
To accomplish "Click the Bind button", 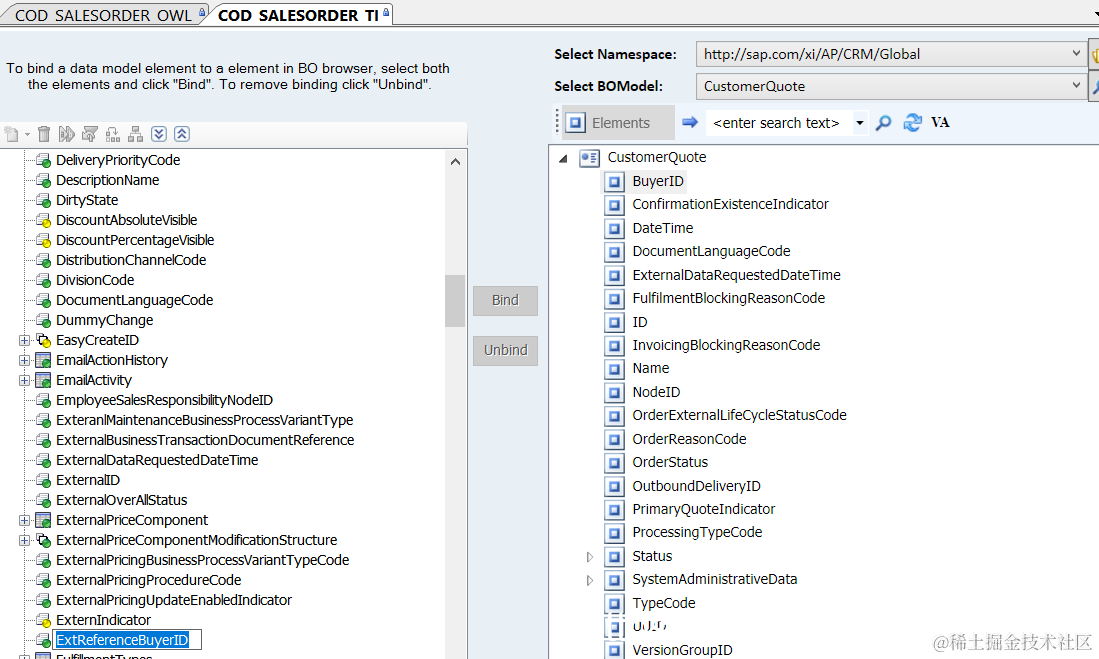I will [x=505, y=301].
